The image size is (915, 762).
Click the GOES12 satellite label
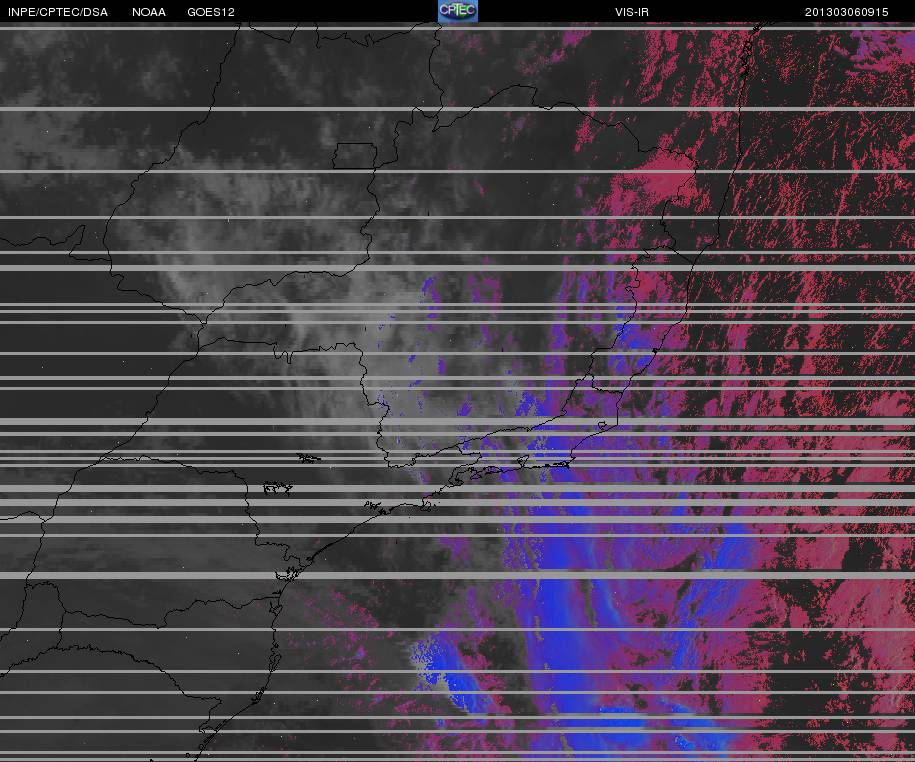(x=211, y=12)
